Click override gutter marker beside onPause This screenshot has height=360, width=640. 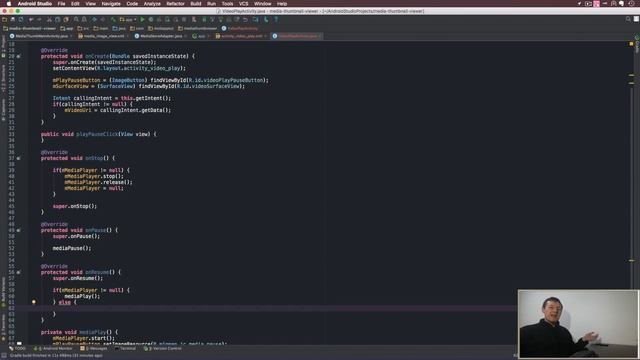click(18, 230)
